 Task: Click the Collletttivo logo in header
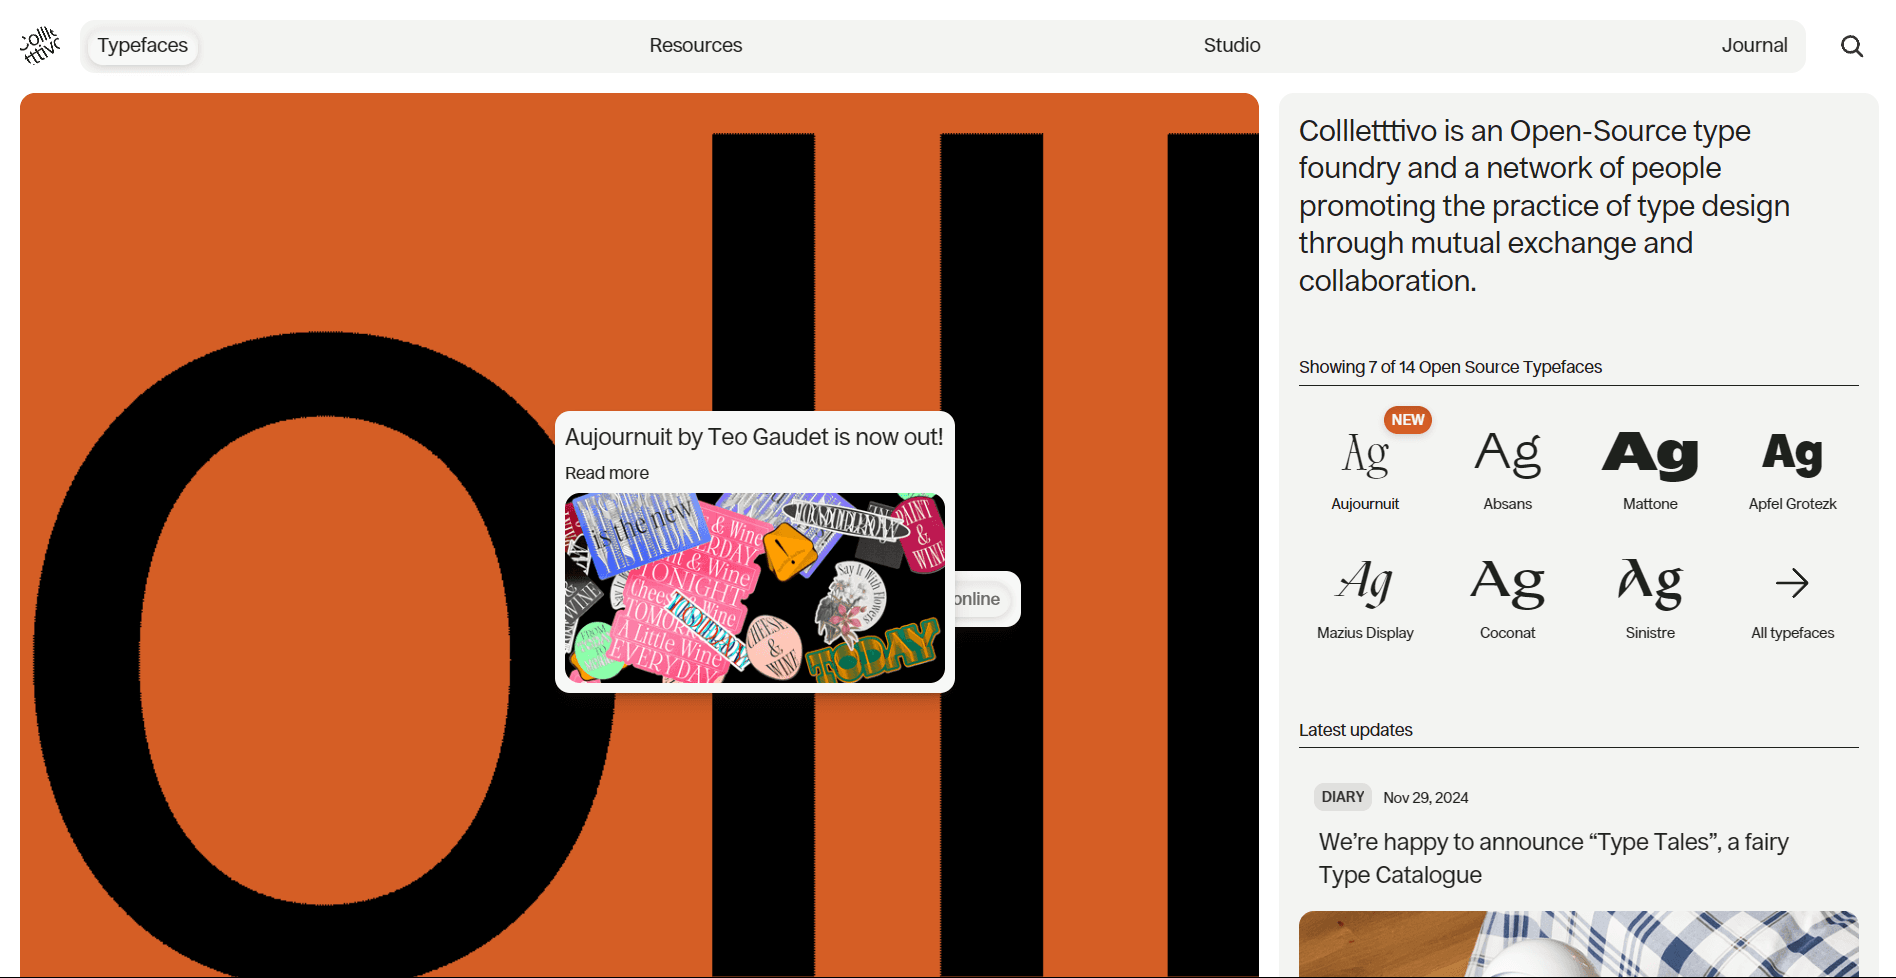point(40,46)
